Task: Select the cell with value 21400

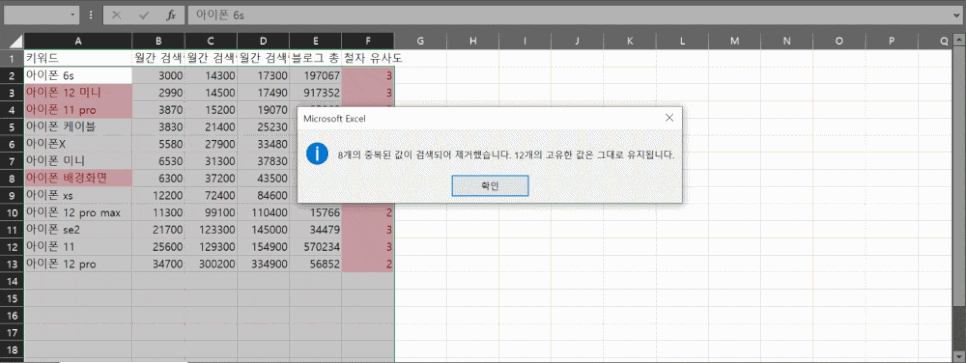Action: pos(211,127)
